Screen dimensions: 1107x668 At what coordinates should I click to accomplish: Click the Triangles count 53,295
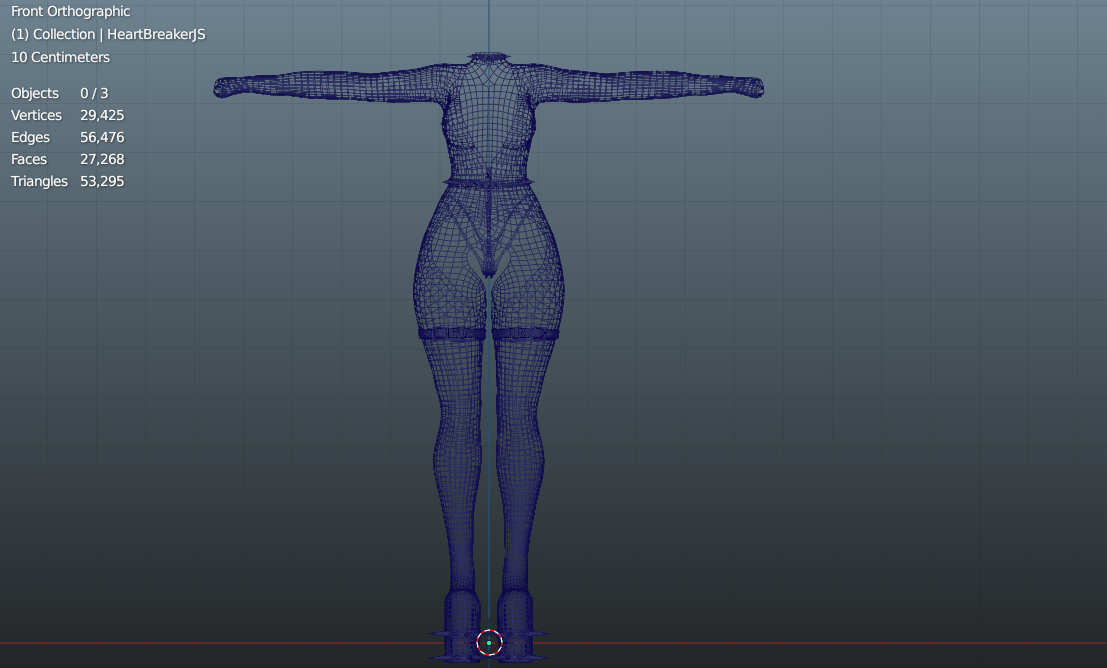pos(102,181)
